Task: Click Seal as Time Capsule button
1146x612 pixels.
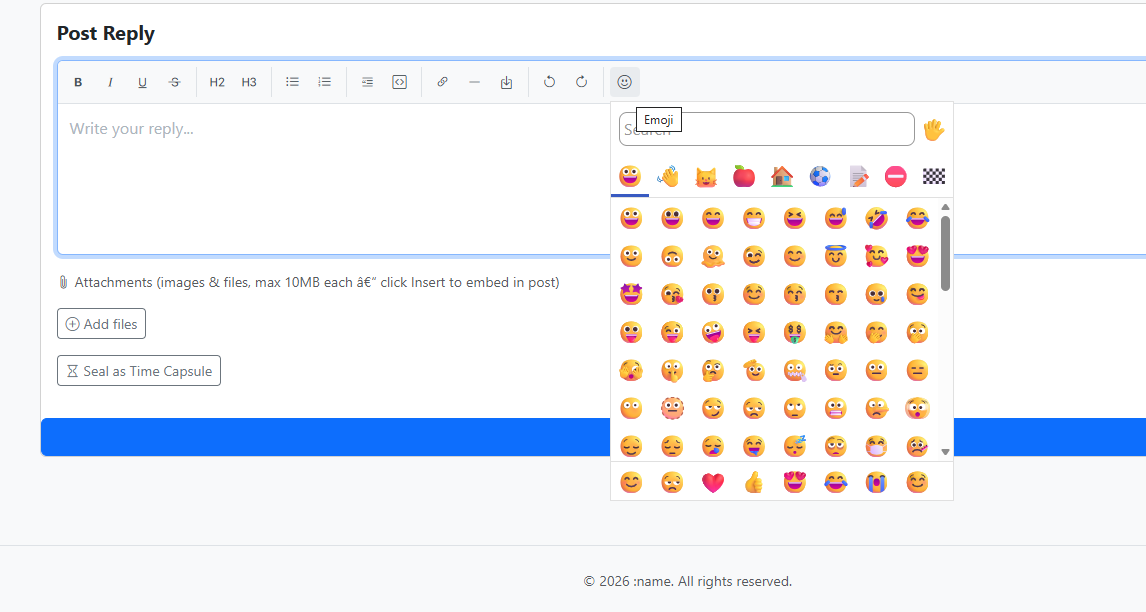Action: (x=139, y=371)
